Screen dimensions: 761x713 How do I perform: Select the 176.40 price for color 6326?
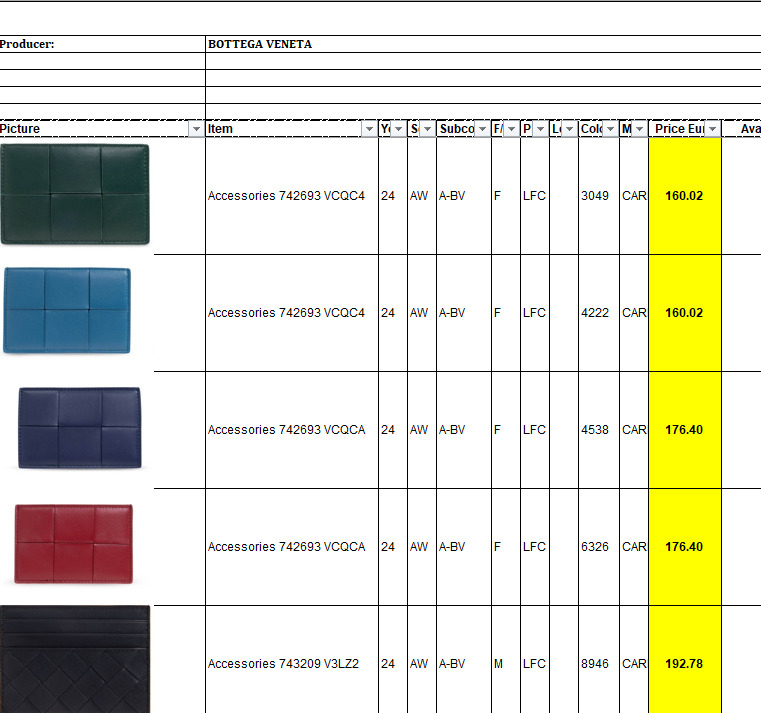click(x=685, y=547)
